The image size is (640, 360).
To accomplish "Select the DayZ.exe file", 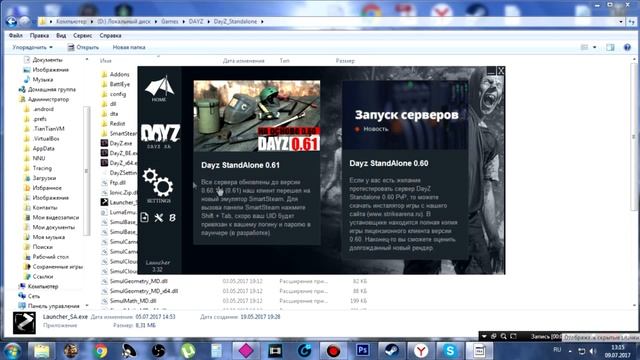I will [x=116, y=143].
